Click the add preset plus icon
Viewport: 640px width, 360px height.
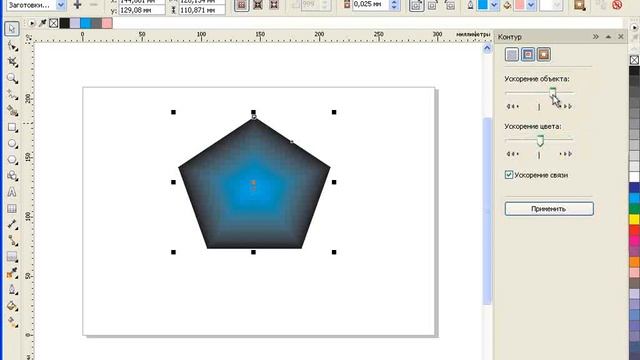click(77, 5)
